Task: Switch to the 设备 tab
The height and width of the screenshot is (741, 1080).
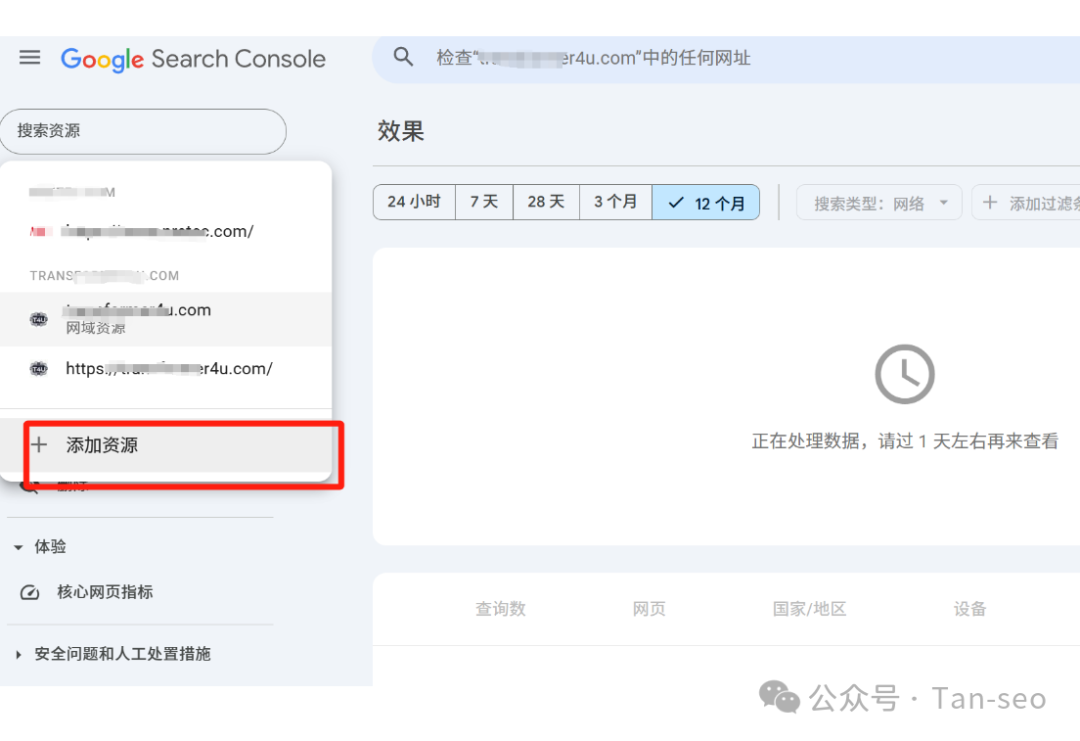Action: point(970,608)
